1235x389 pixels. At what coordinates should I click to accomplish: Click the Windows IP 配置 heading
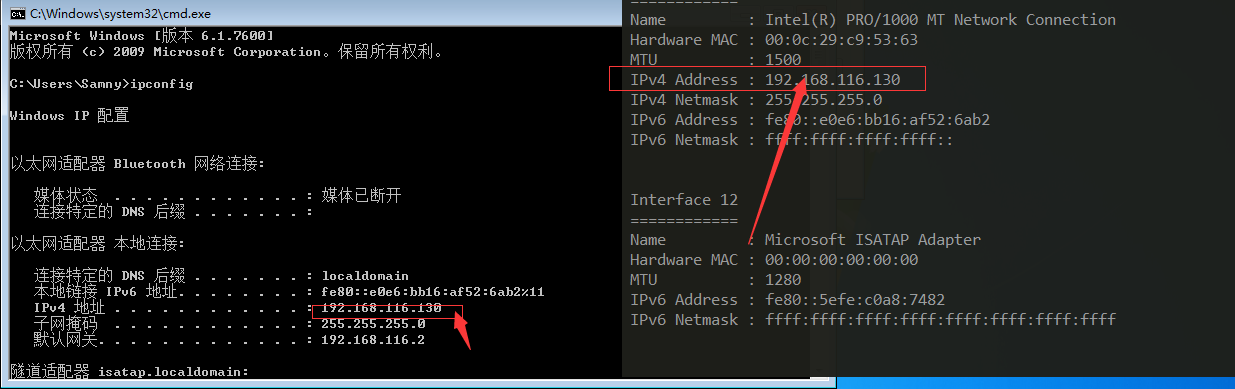pos(69,116)
